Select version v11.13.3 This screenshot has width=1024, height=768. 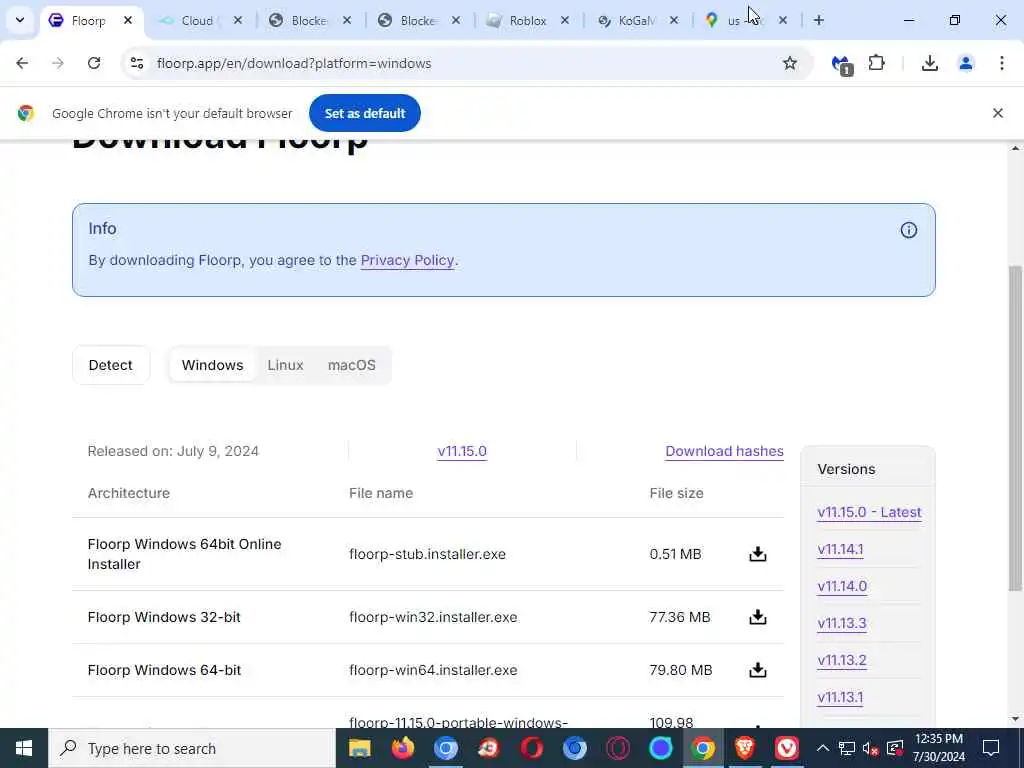(842, 623)
